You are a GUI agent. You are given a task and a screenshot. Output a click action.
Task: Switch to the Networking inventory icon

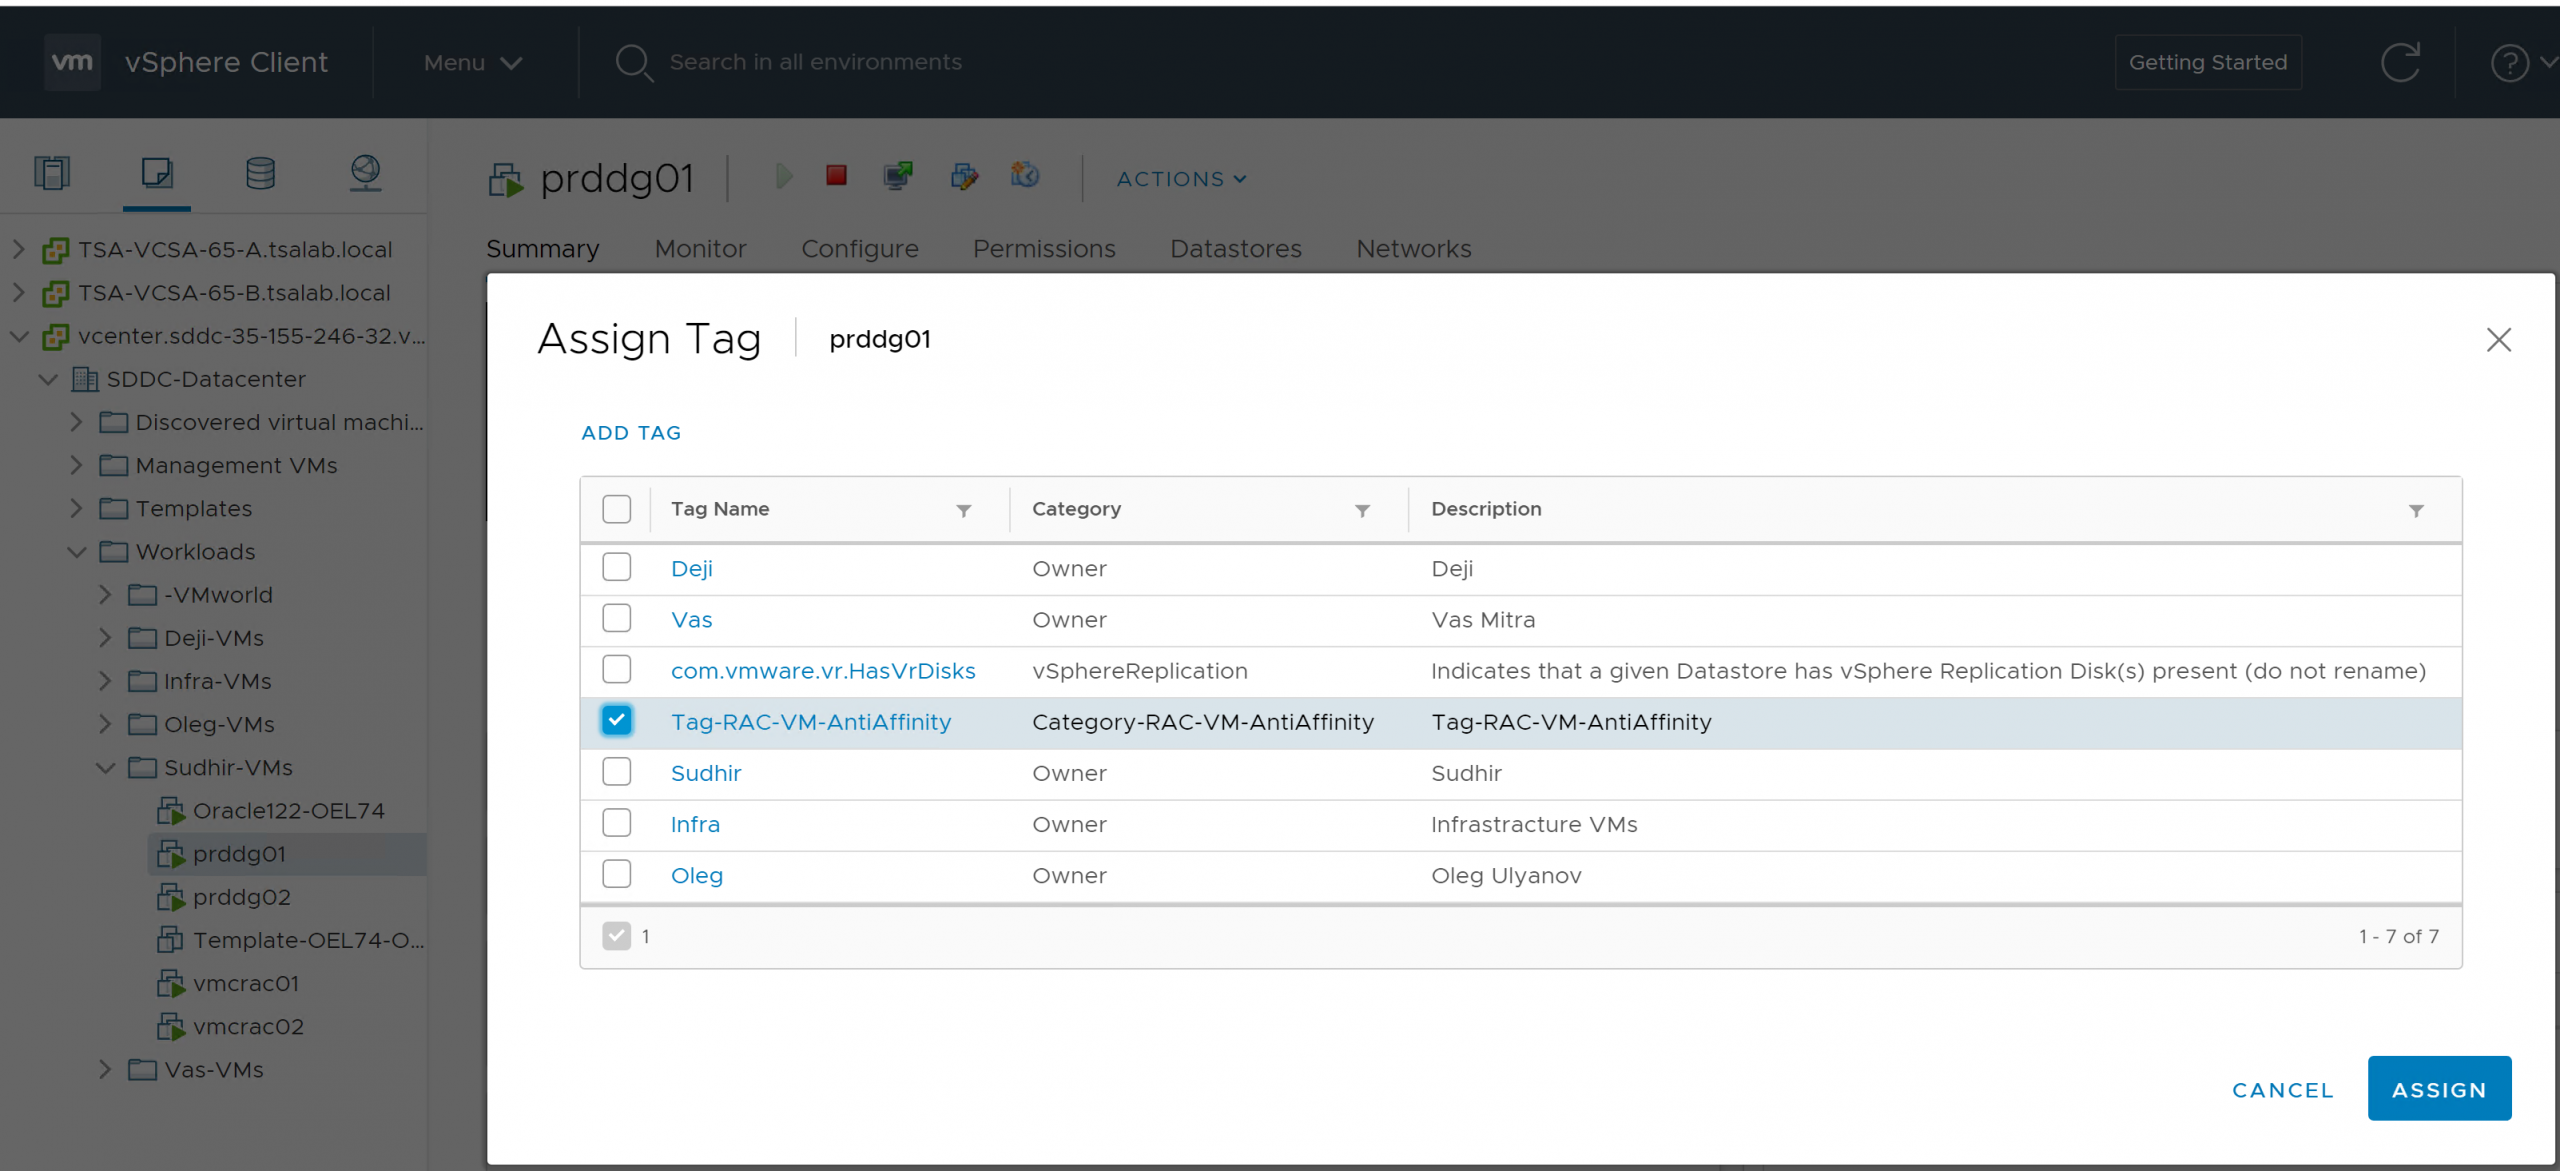[365, 173]
